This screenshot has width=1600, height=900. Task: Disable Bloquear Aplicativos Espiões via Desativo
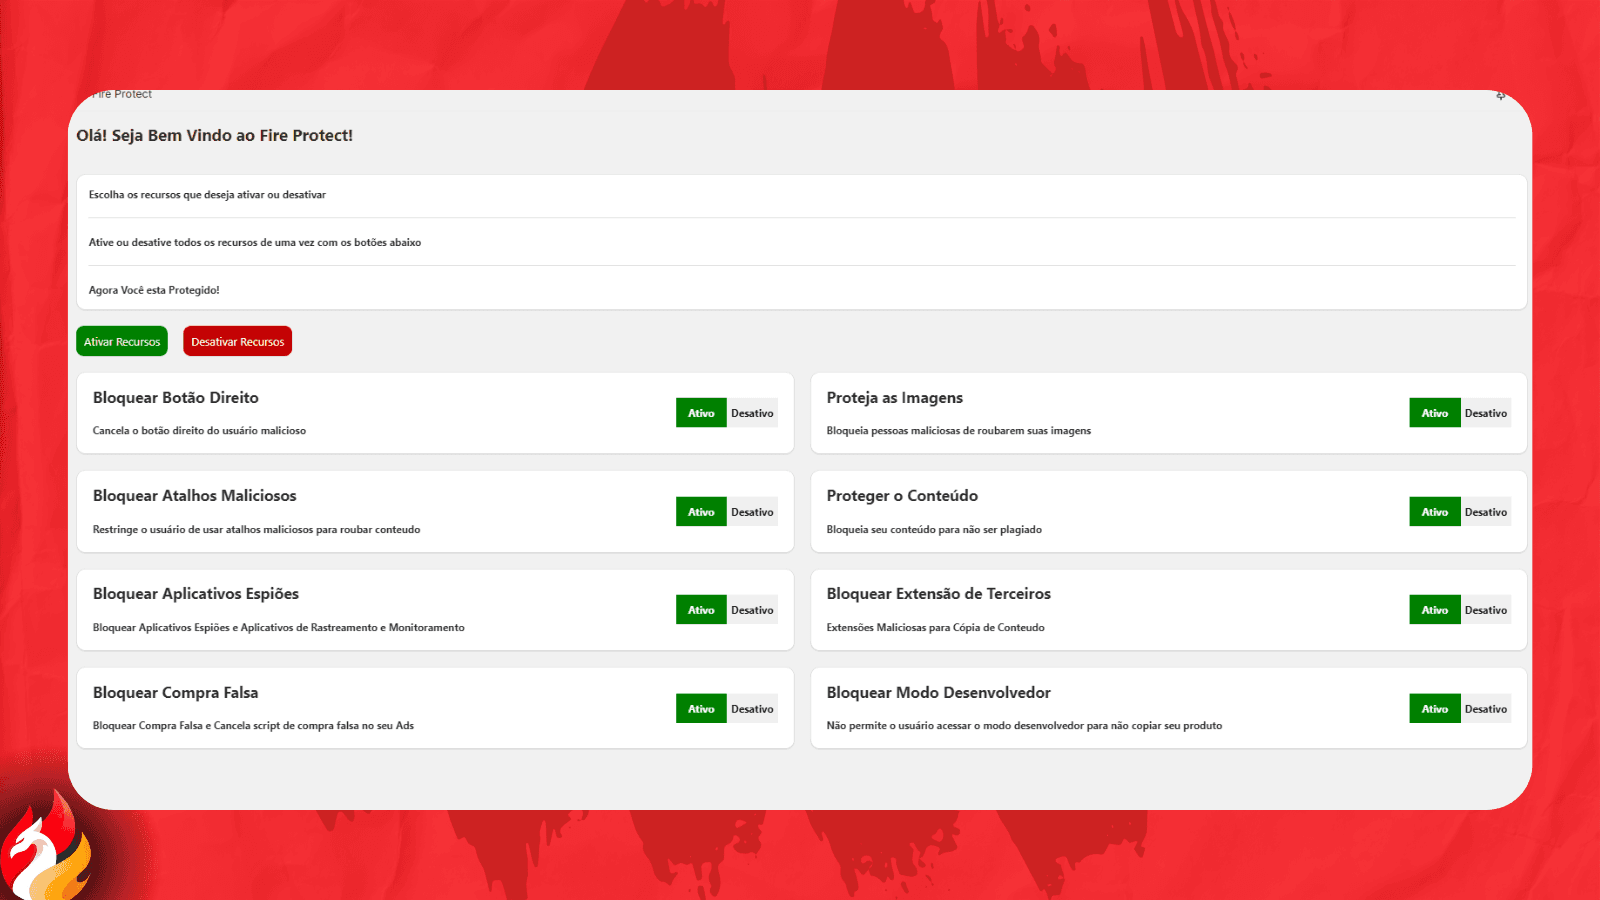point(752,610)
